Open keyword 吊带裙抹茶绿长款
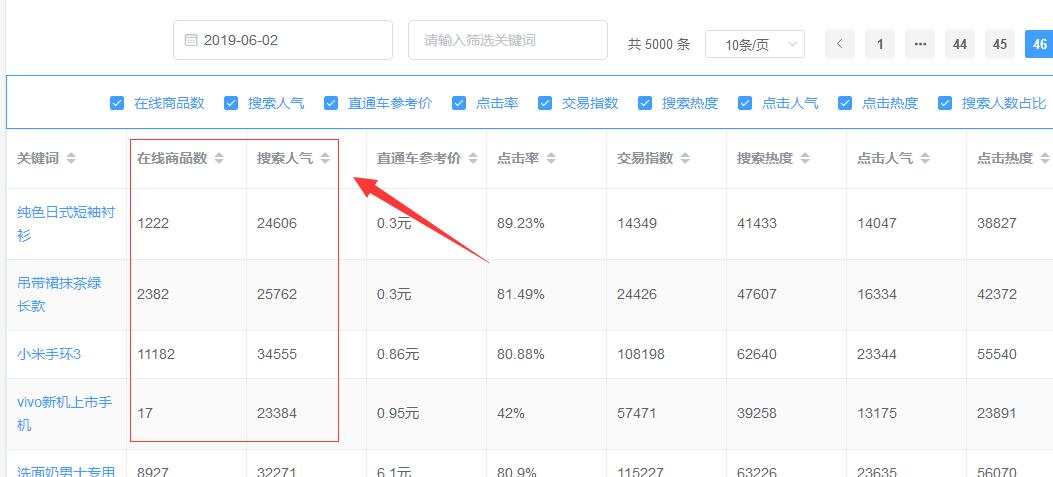1053x477 pixels. coord(59,294)
